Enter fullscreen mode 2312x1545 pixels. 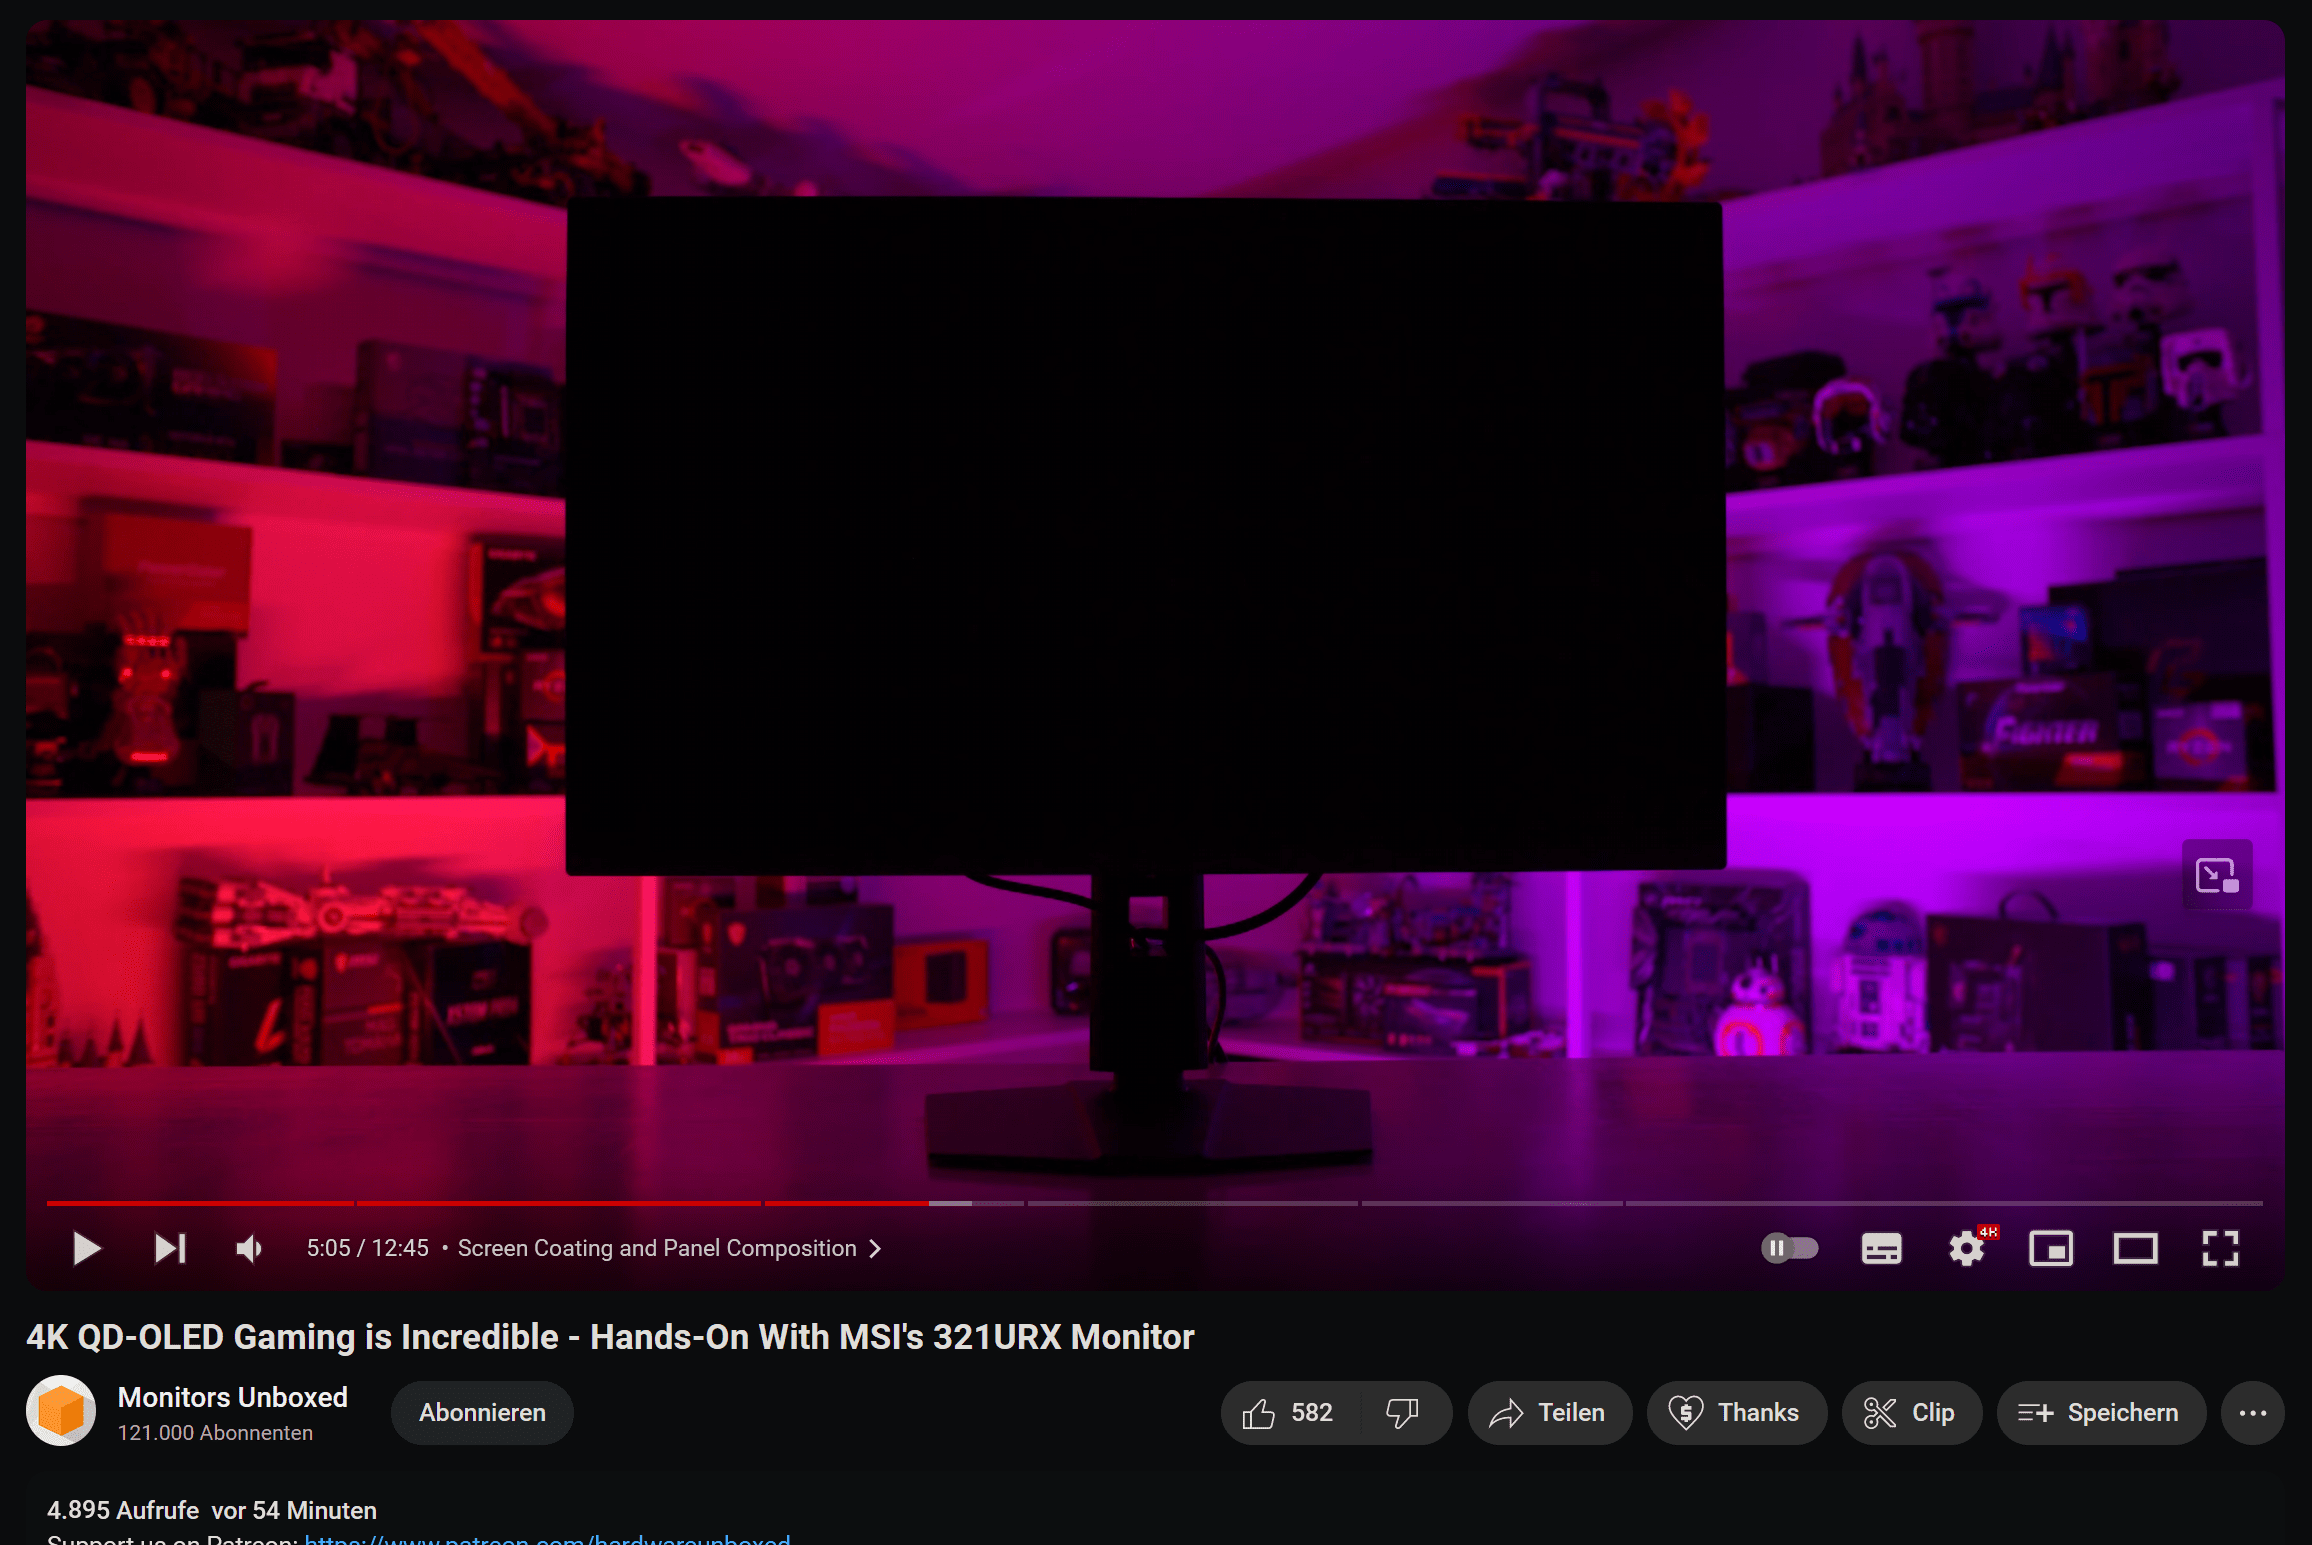2220,1248
